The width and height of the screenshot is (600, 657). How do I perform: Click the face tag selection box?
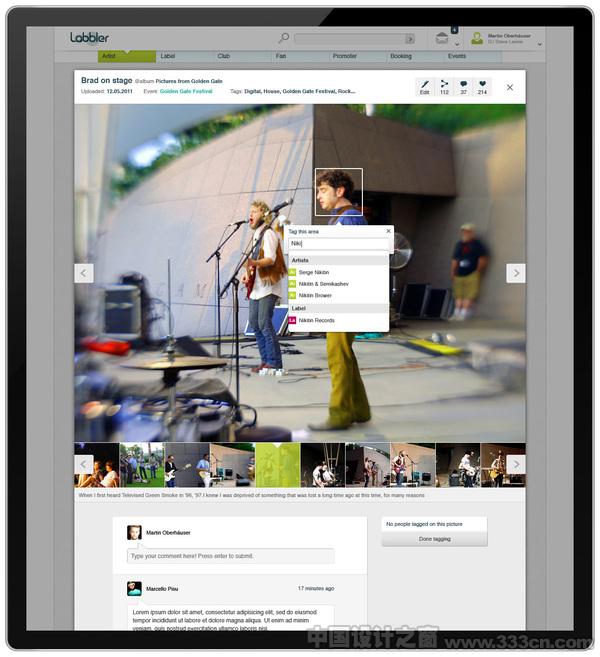pos(339,192)
